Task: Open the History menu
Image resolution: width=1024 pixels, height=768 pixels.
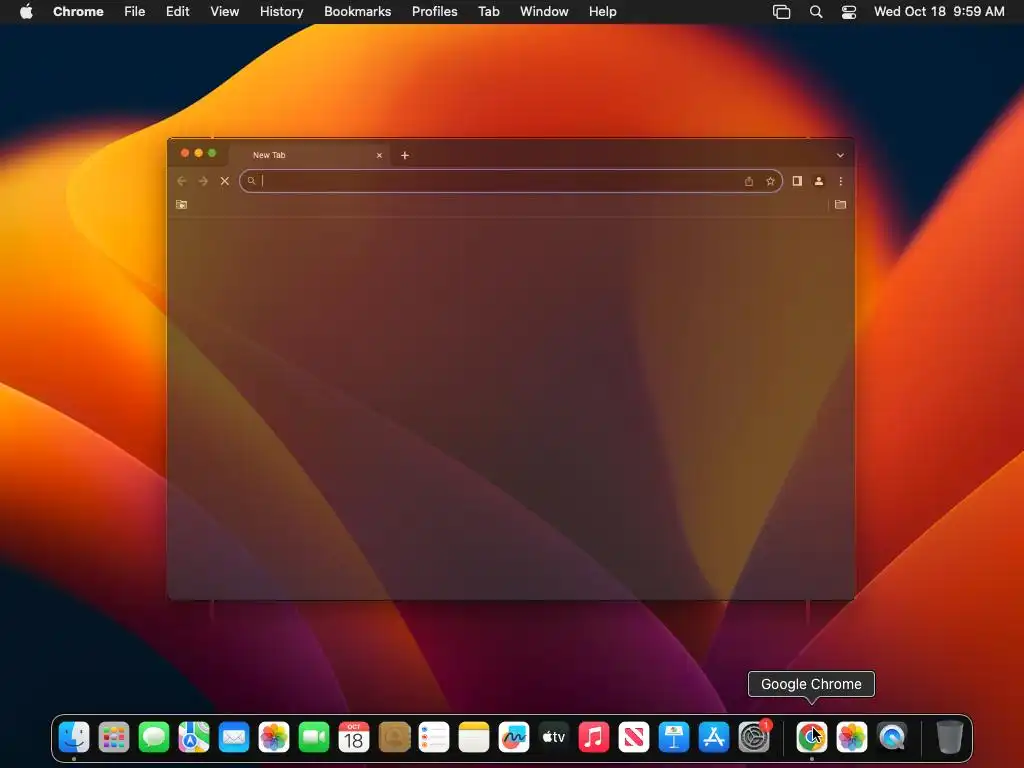Action: [281, 11]
